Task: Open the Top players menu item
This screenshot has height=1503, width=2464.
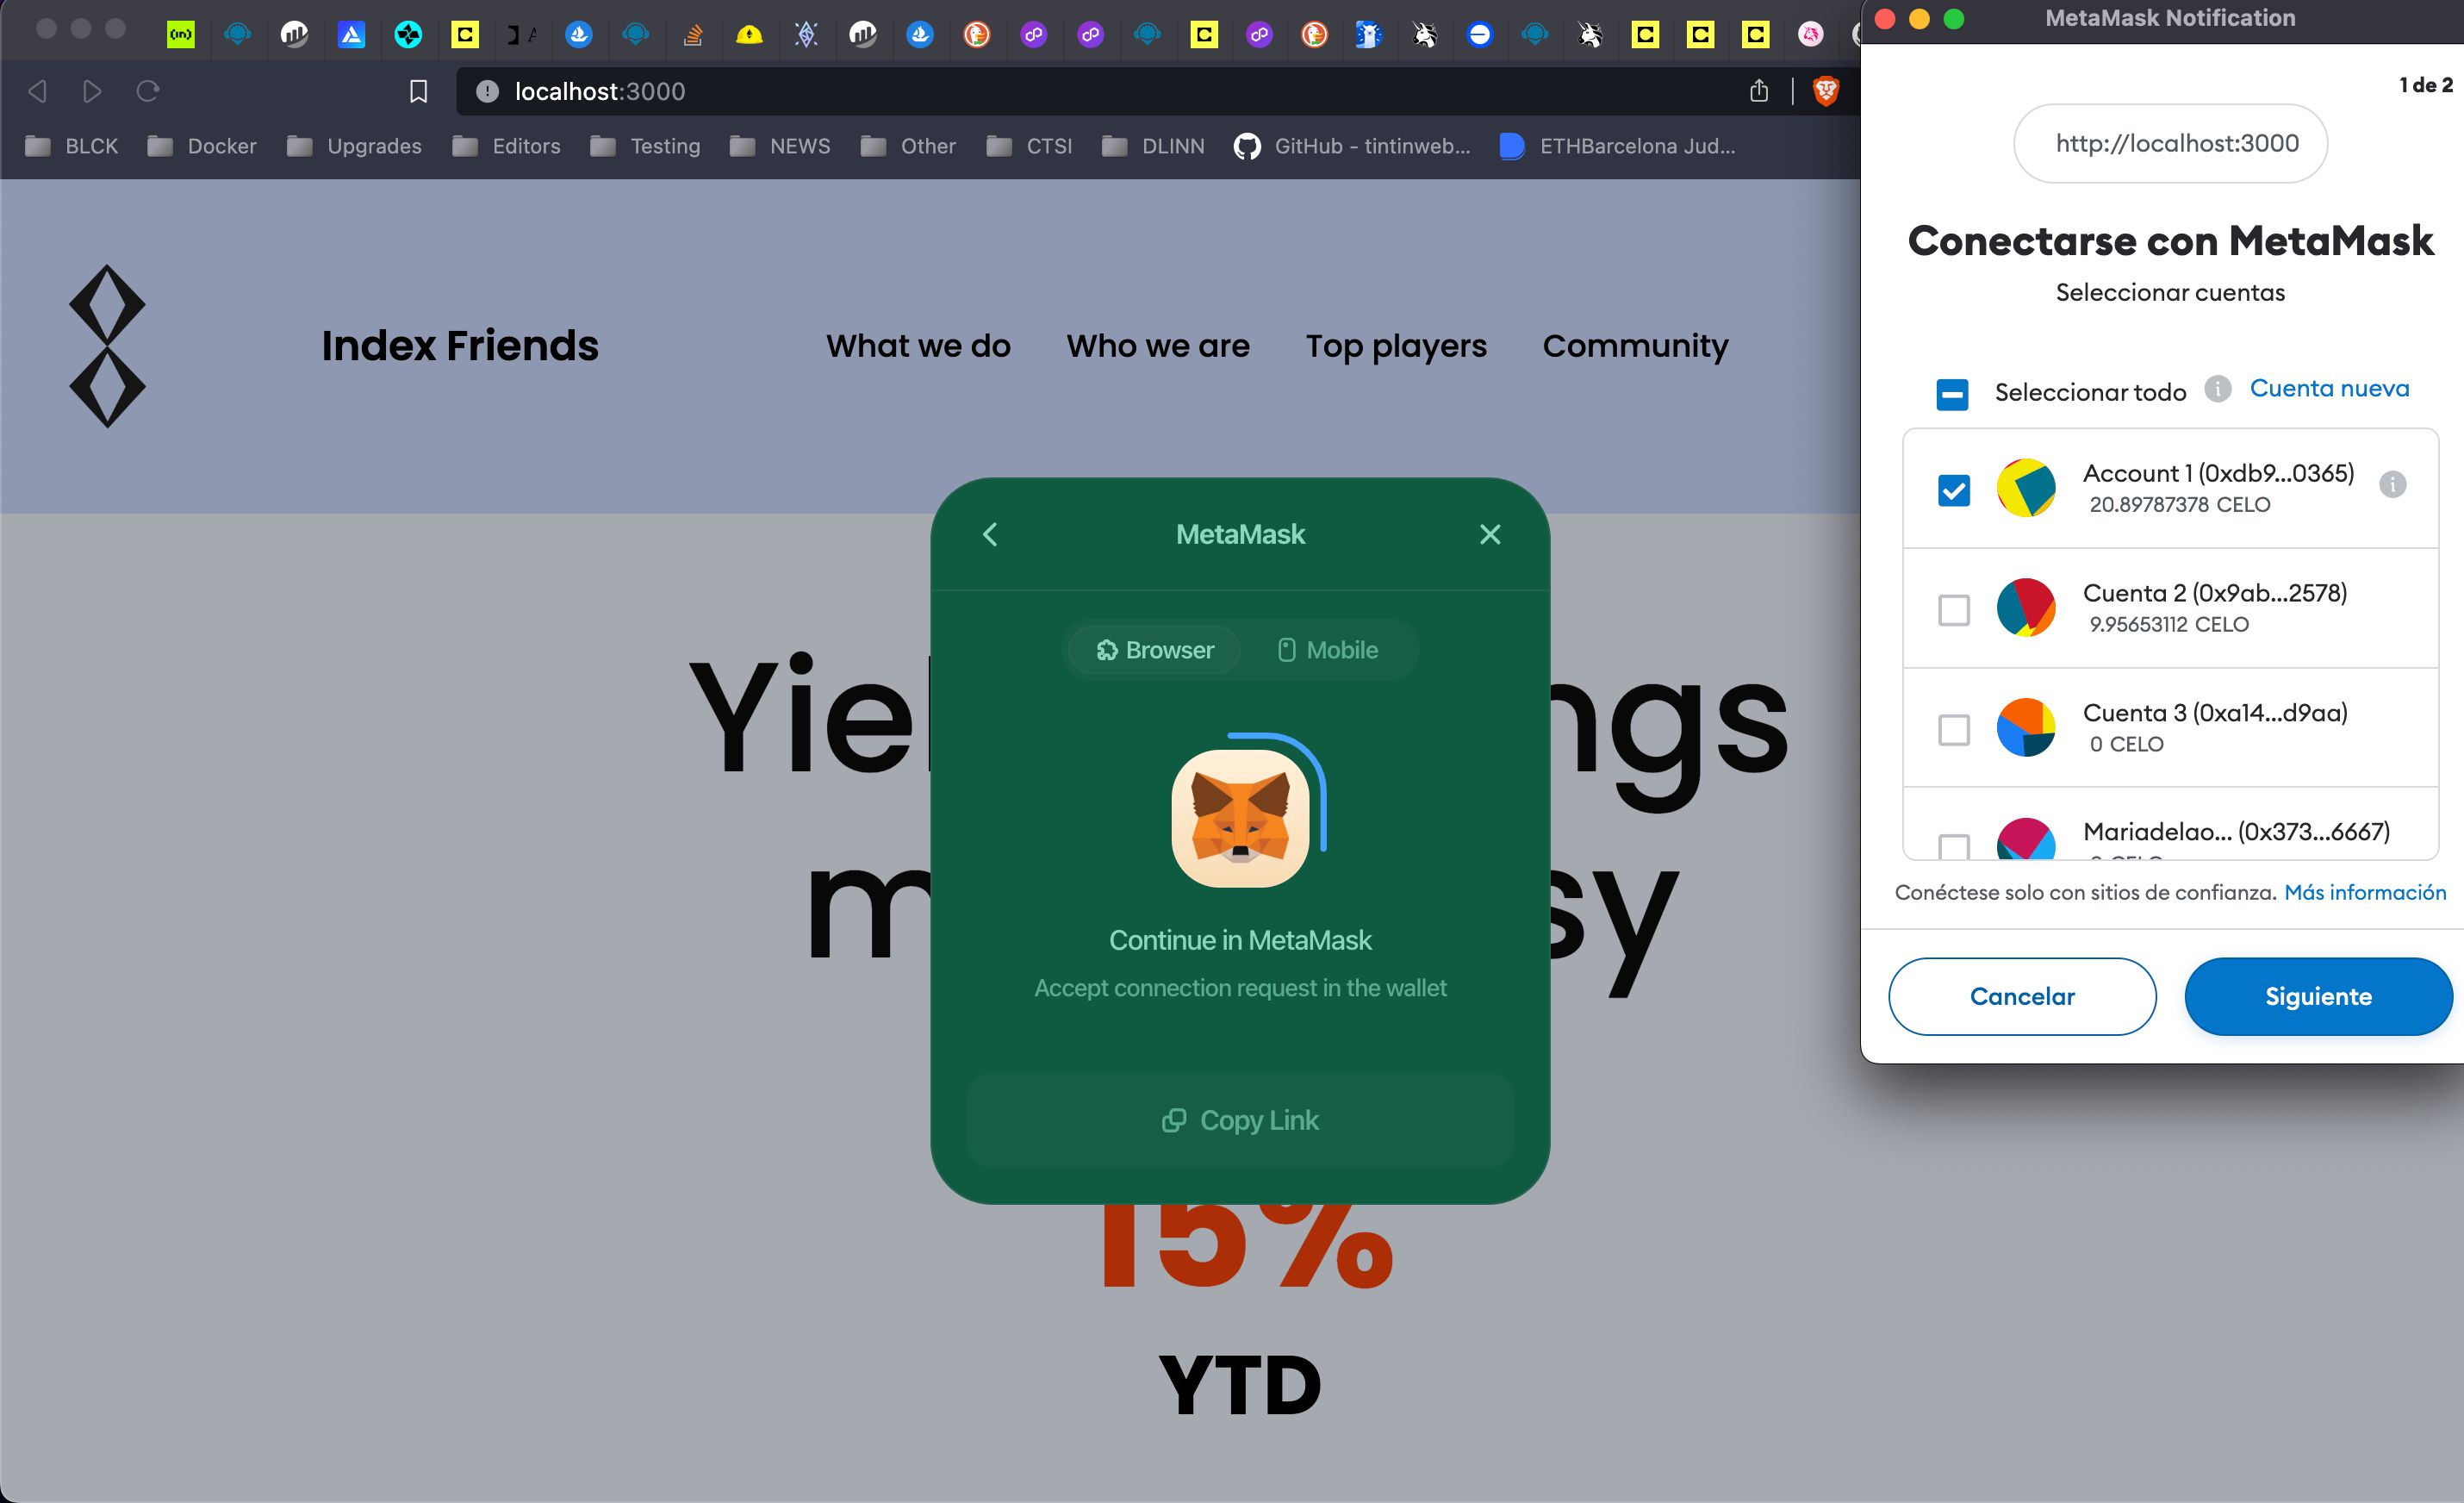Action: click(1396, 346)
